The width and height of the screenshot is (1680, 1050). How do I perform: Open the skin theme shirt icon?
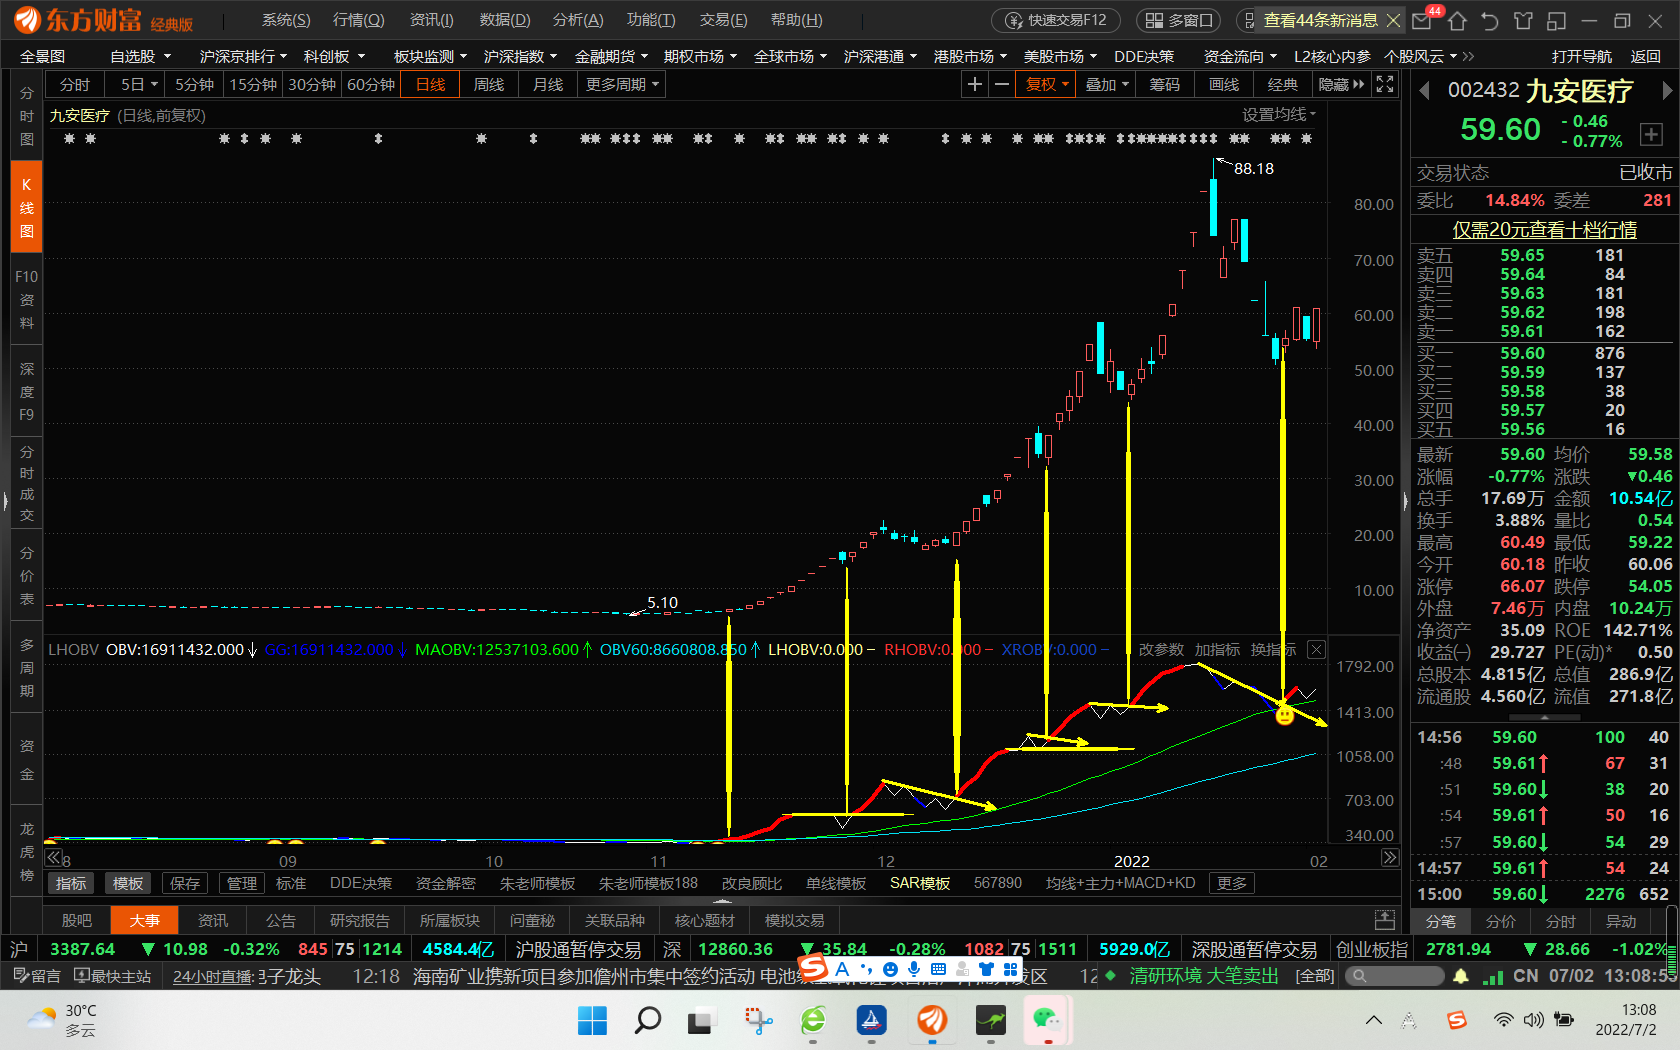[1523, 21]
